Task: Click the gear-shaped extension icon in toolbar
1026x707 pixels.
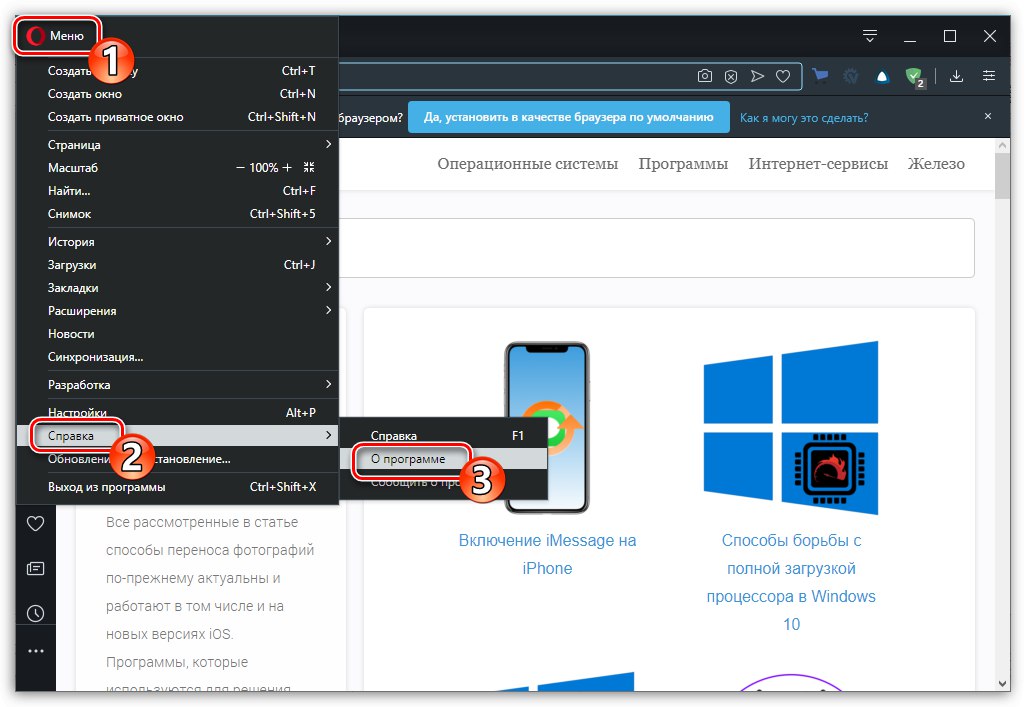Action: pyautogui.click(x=851, y=77)
